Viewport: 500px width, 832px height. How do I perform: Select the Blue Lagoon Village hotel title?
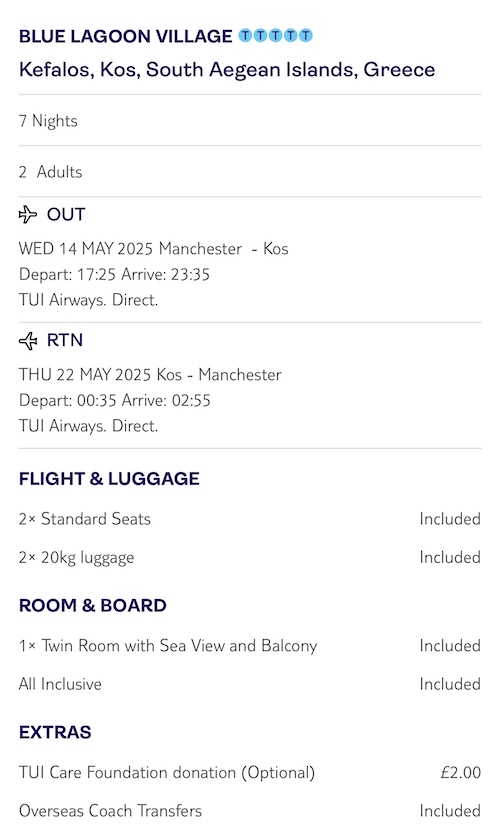[125, 36]
